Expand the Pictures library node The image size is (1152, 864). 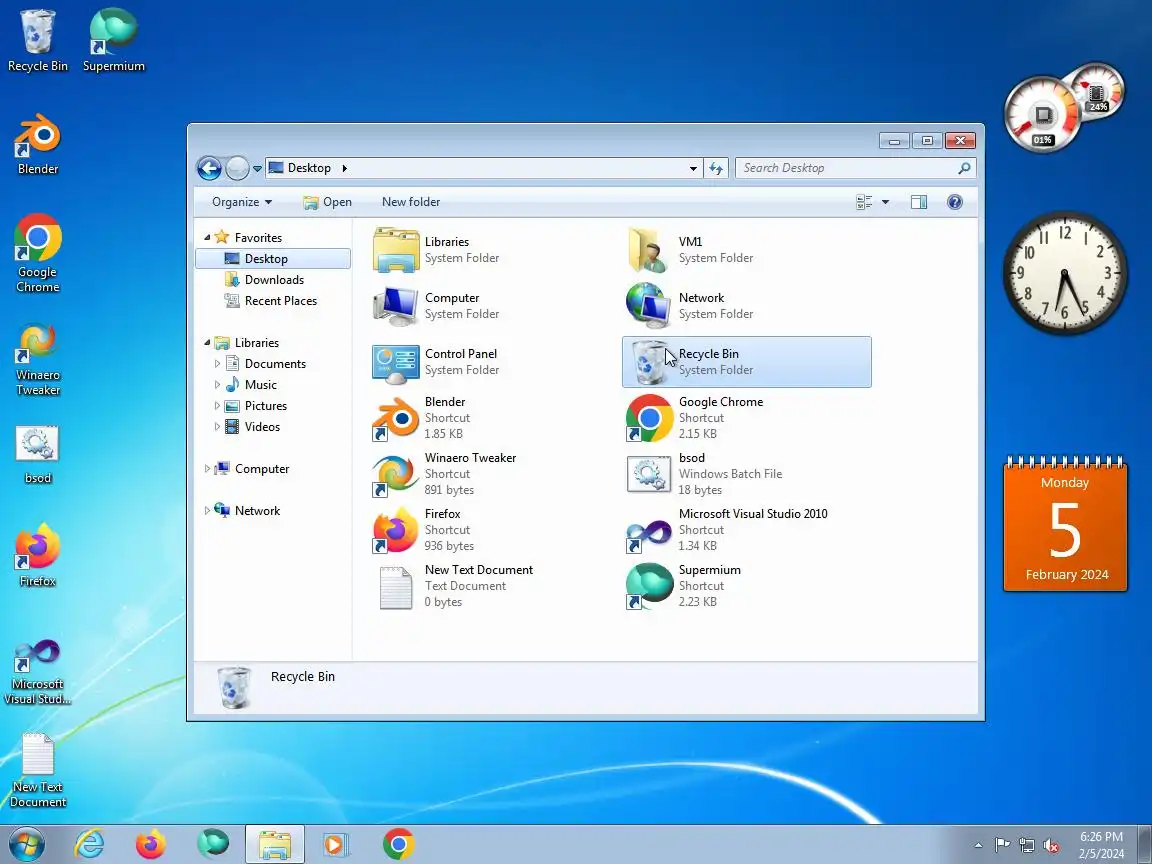click(x=217, y=406)
